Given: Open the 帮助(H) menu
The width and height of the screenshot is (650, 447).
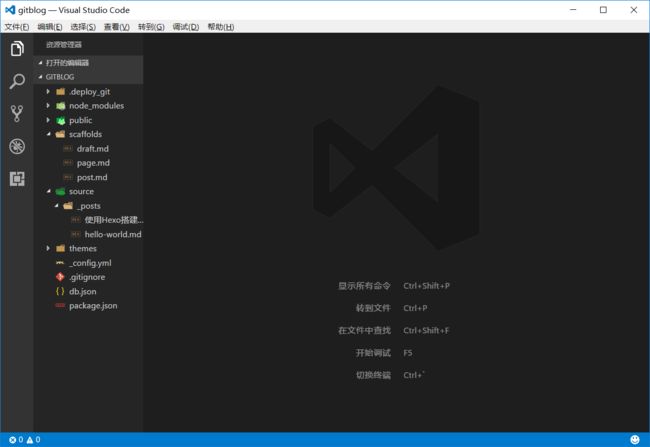Looking at the screenshot, I should click(x=221, y=27).
